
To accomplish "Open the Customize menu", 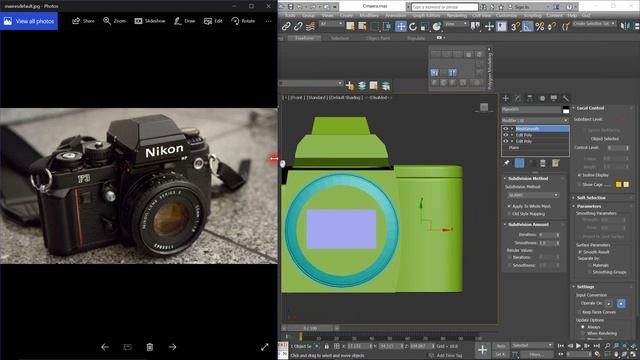I will tap(506, 16).
